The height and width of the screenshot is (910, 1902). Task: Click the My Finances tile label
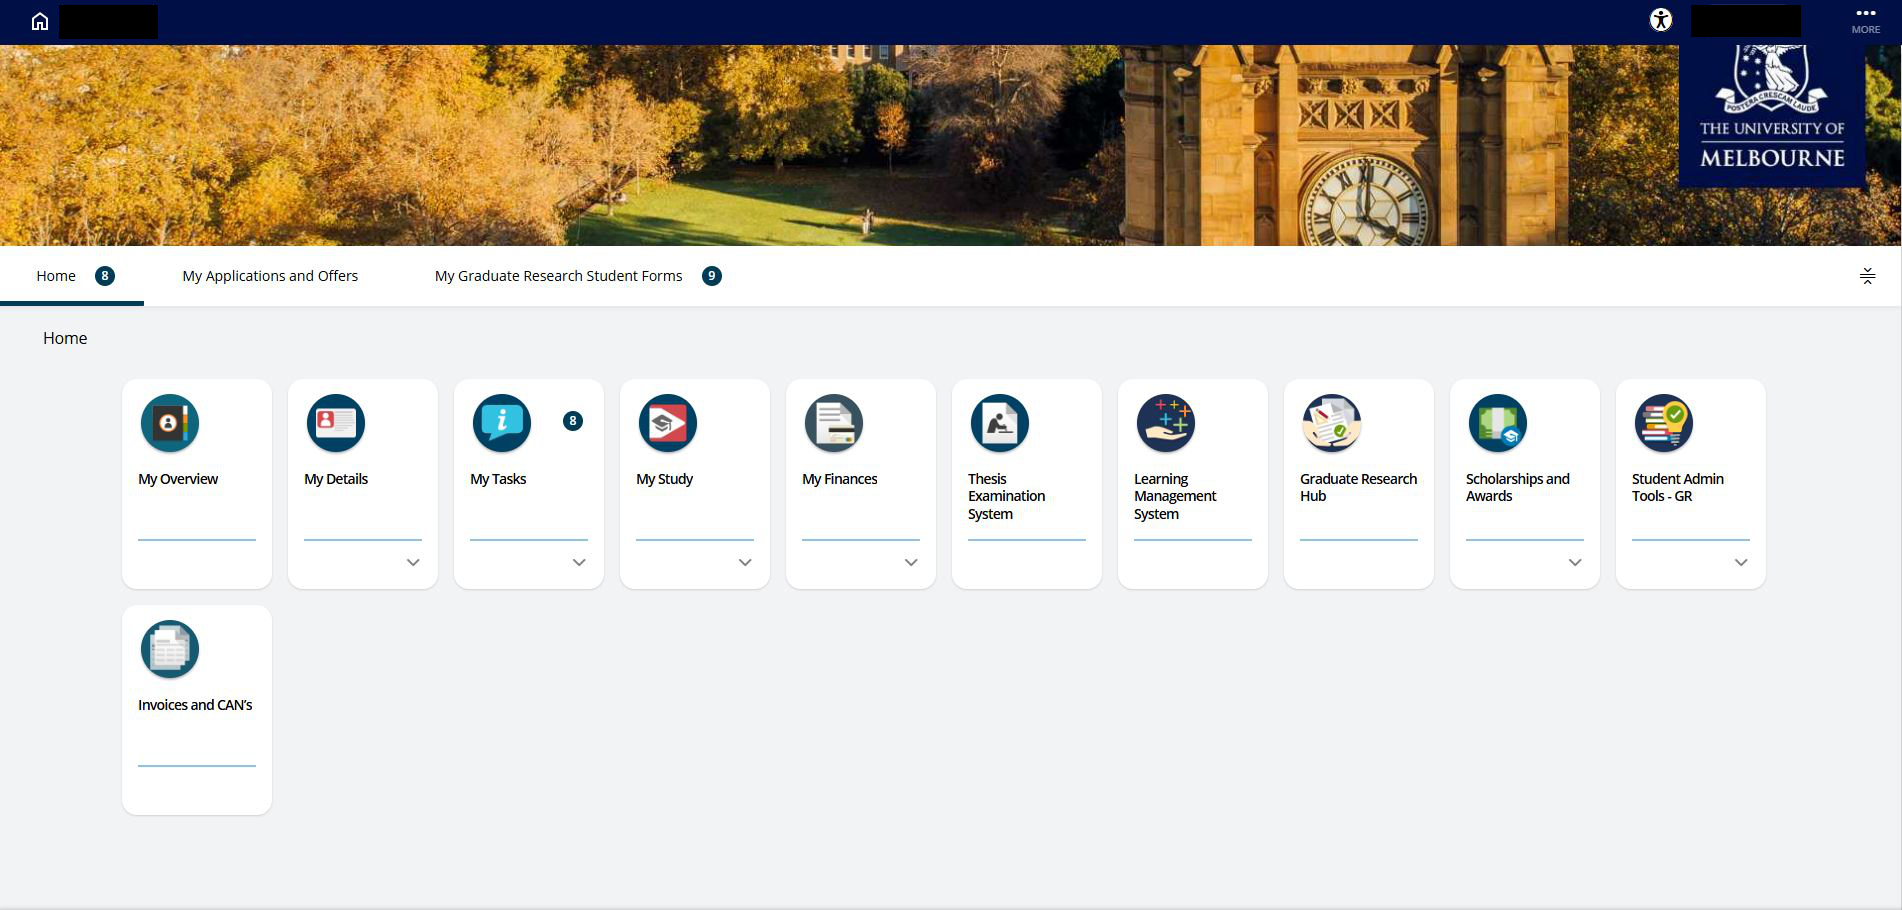(840, 479)
